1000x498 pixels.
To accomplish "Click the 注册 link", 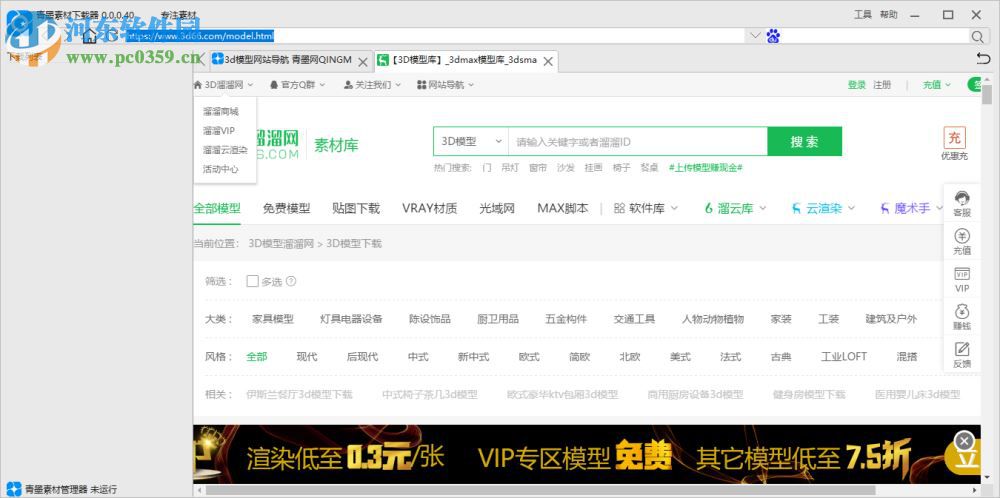I will (882, 85).
